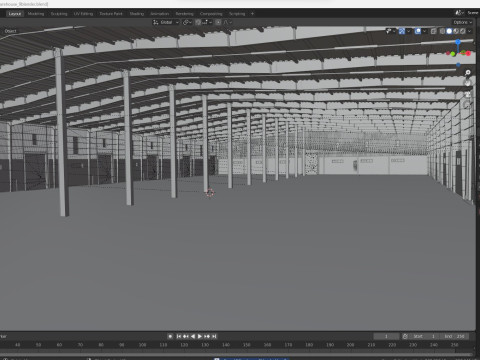
Task: Click the red X axis on gizmo
Action: (x=468, y=53)
